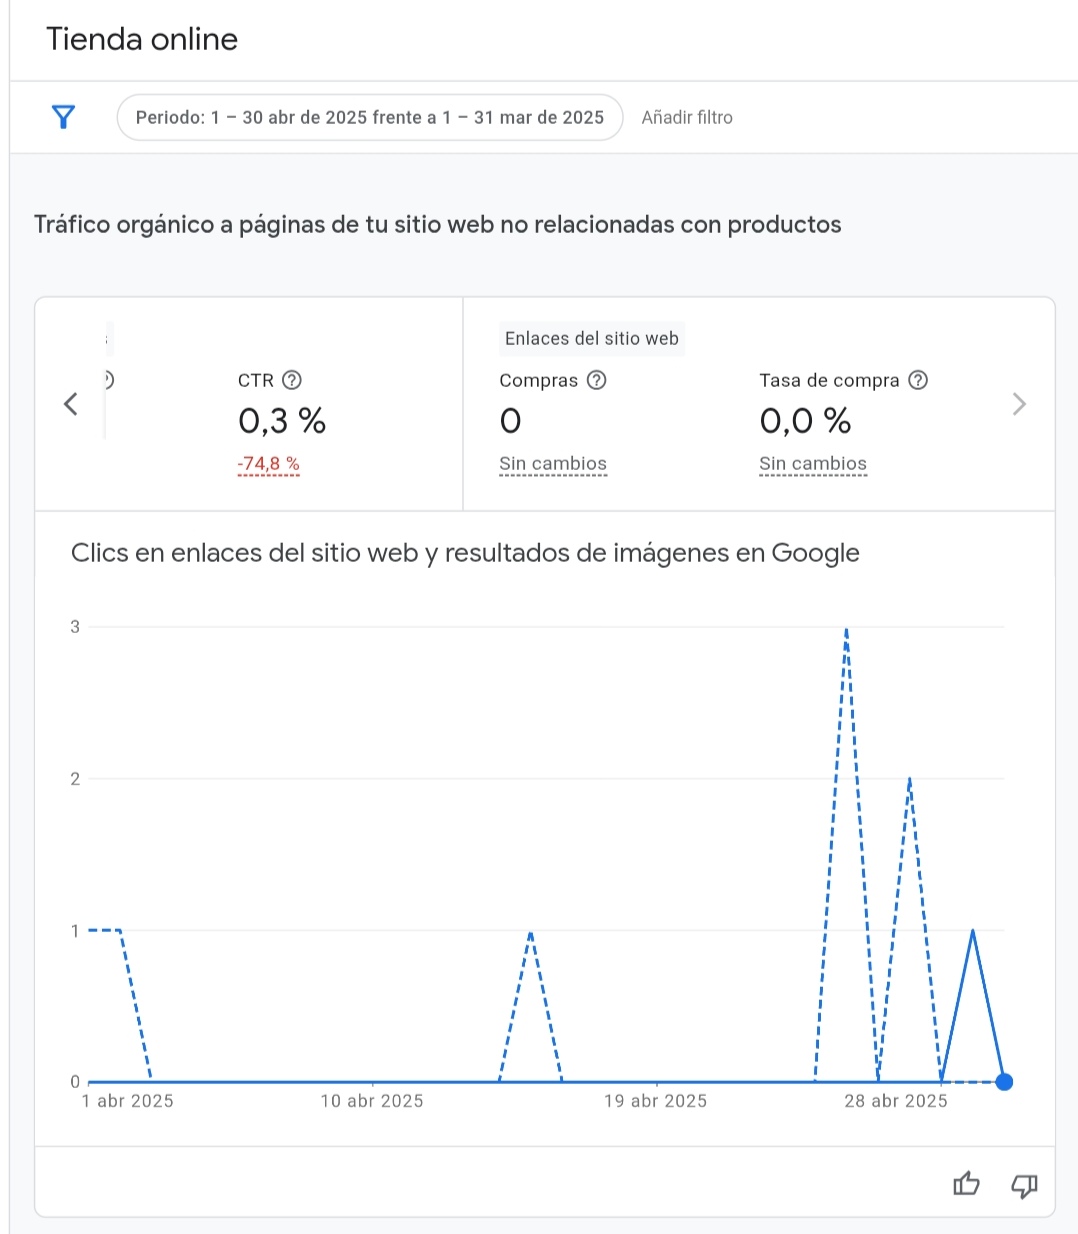Click Sin cambios under Tasa de compra

pos(813,464)
